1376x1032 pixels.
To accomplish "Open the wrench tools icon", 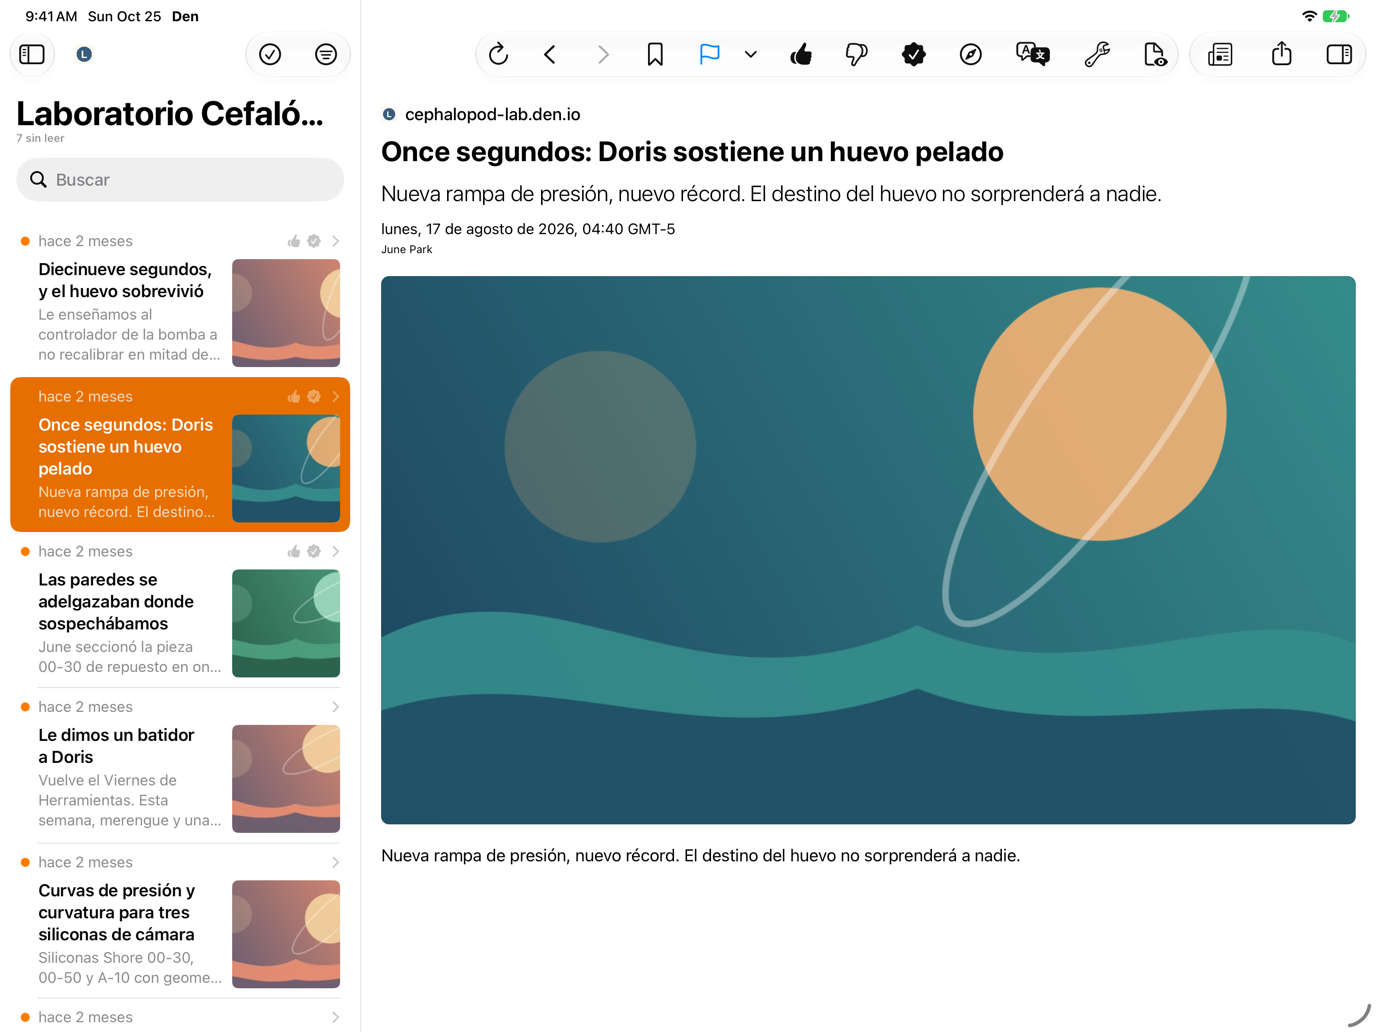I will (1097, 54).
